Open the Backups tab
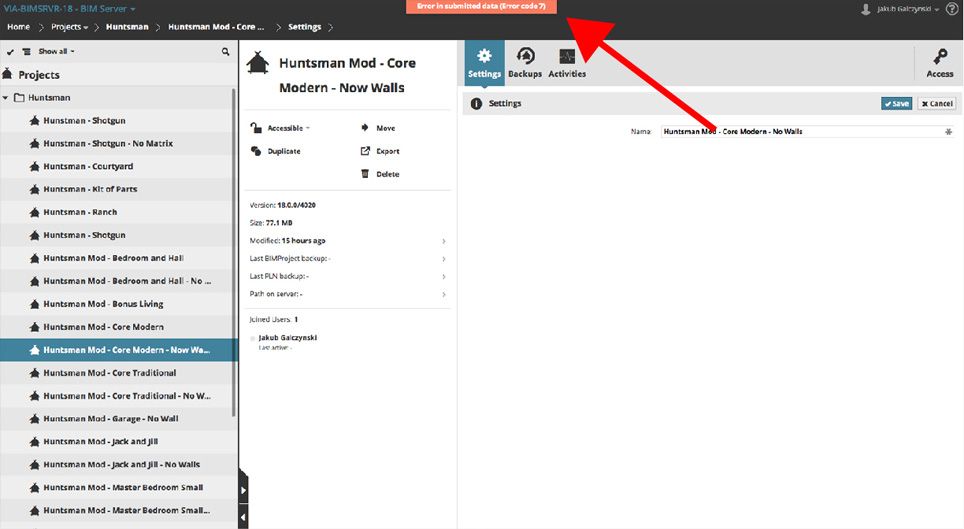Image resolution: width=964 pixels, height=529 pixels. tap(525, 62)
